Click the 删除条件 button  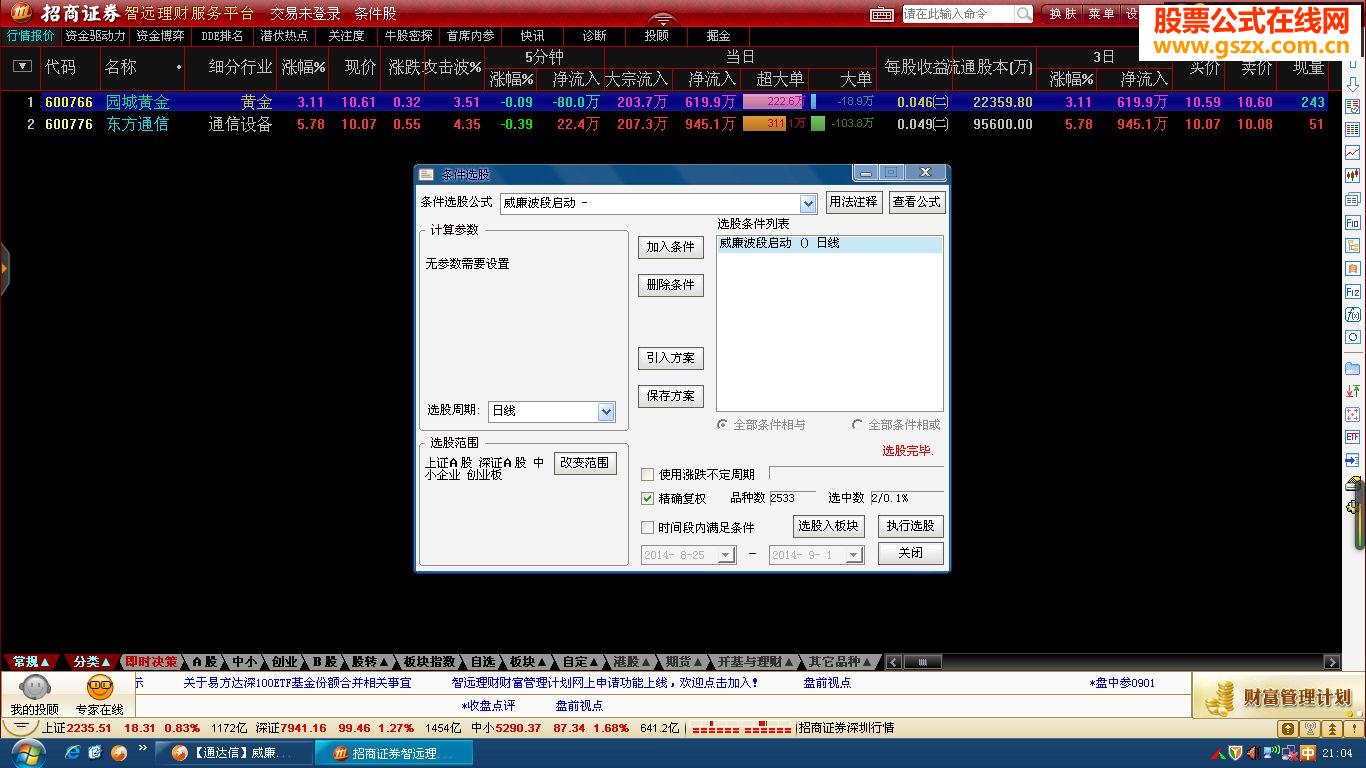point(671,285)
